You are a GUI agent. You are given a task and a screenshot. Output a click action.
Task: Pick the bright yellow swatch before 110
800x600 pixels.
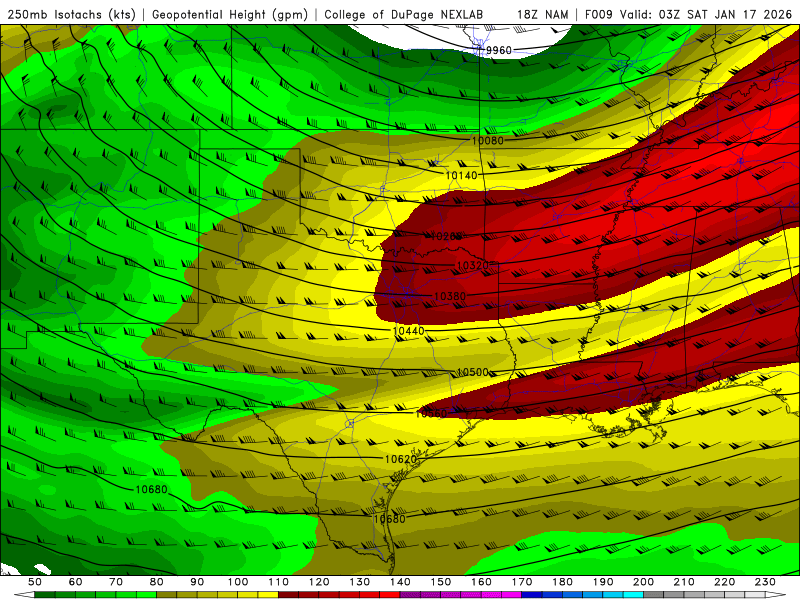pos(268,594)
